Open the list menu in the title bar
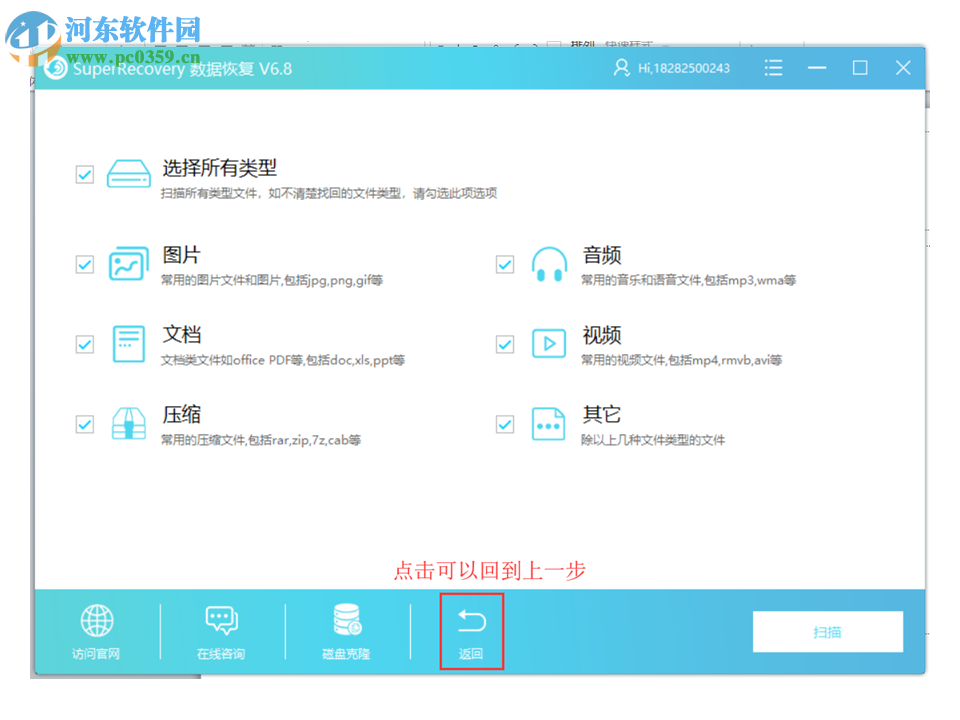 tap(773, 68)
